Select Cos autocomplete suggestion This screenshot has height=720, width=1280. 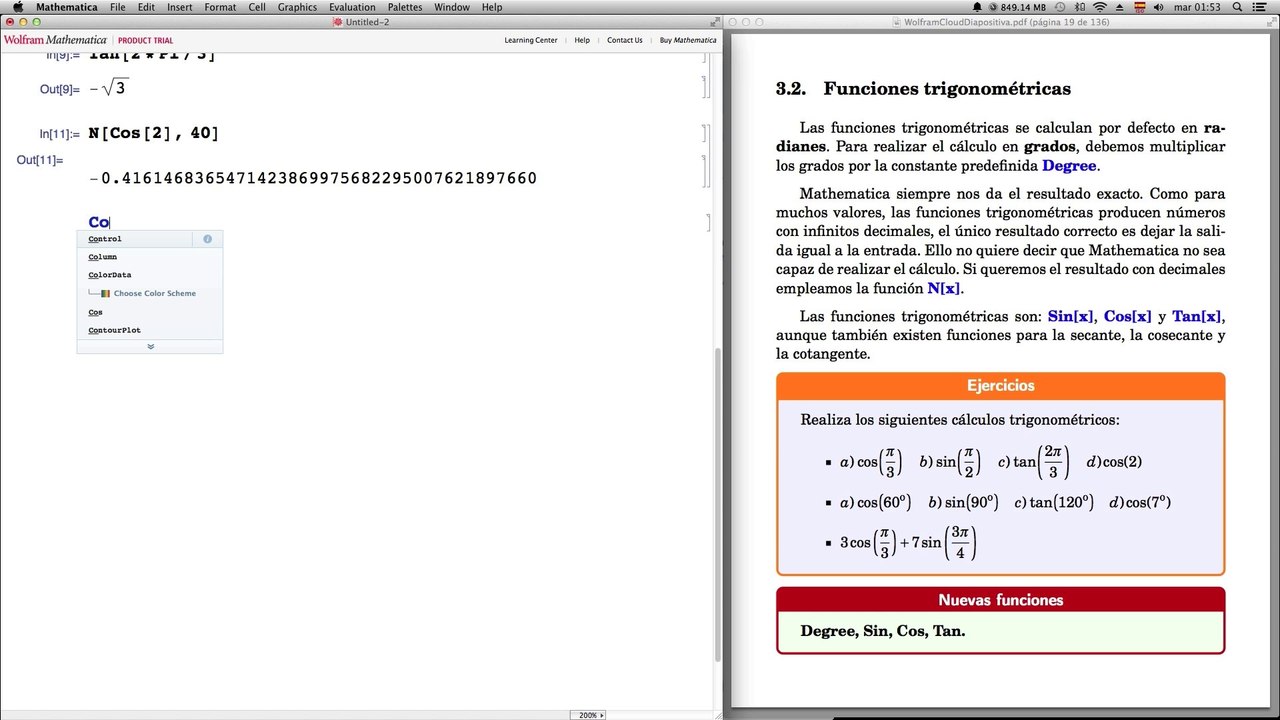[150, 312]
